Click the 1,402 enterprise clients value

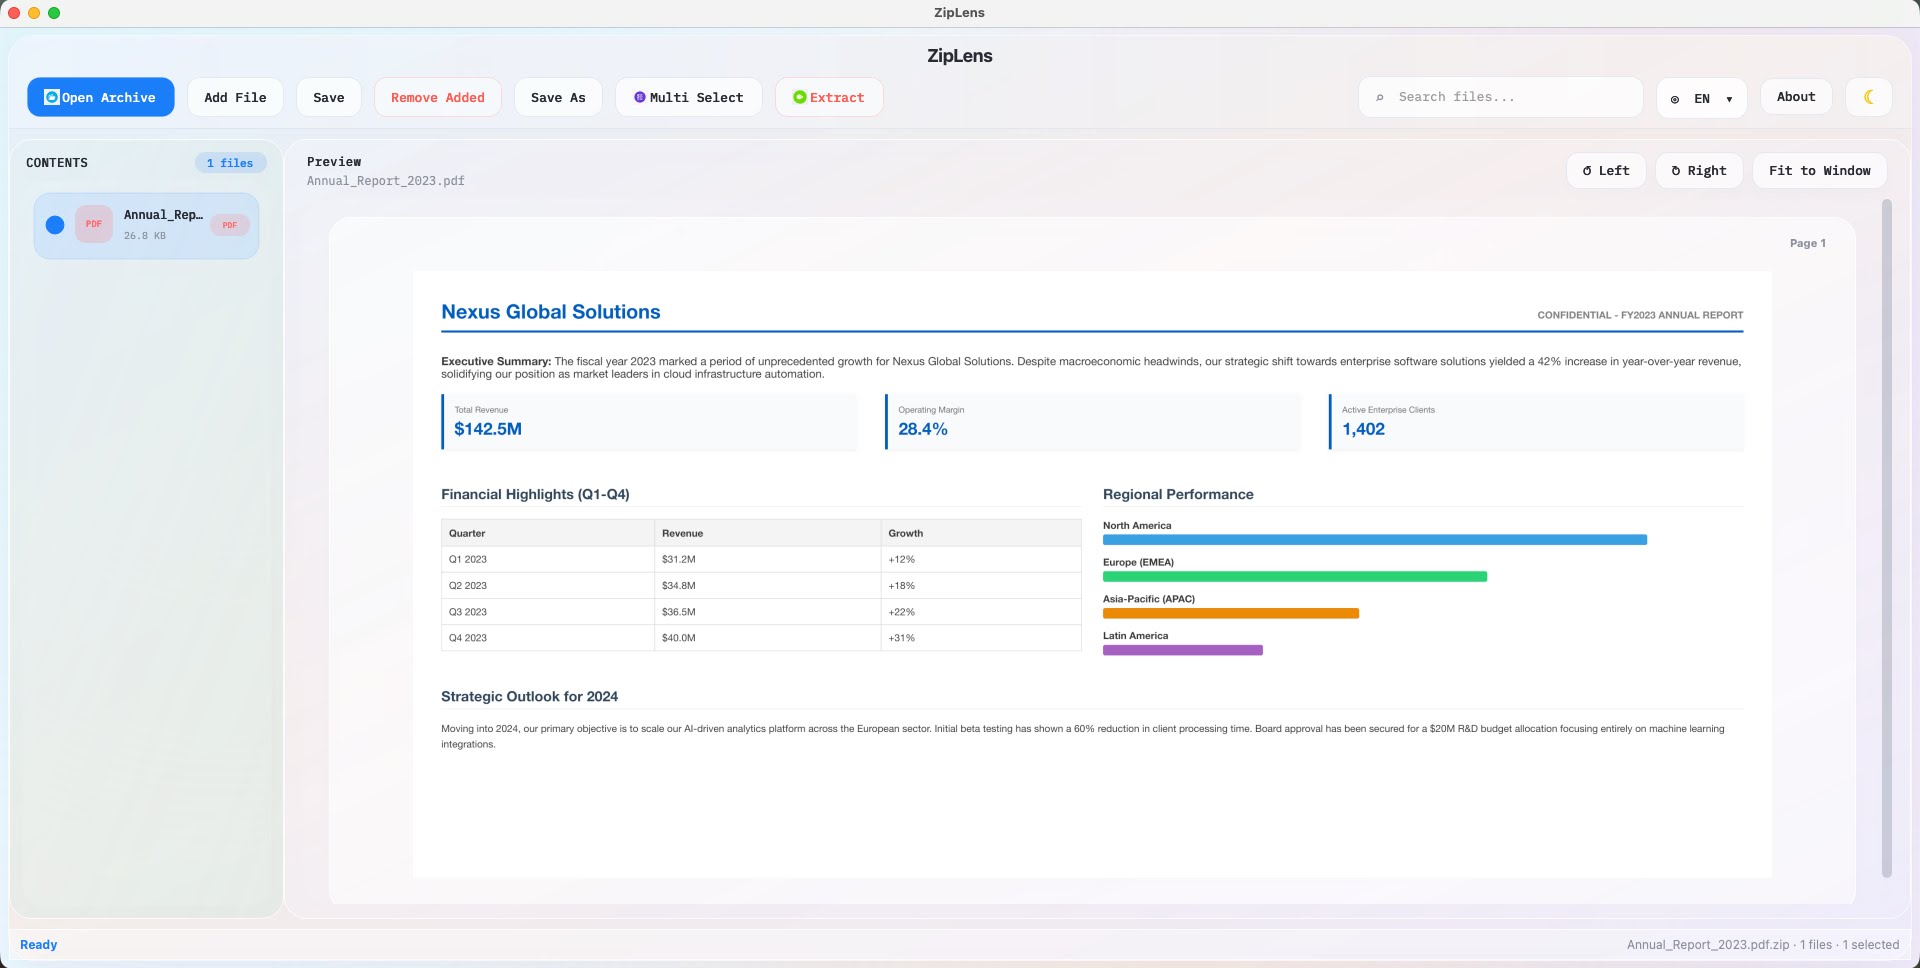(1363, 429)
